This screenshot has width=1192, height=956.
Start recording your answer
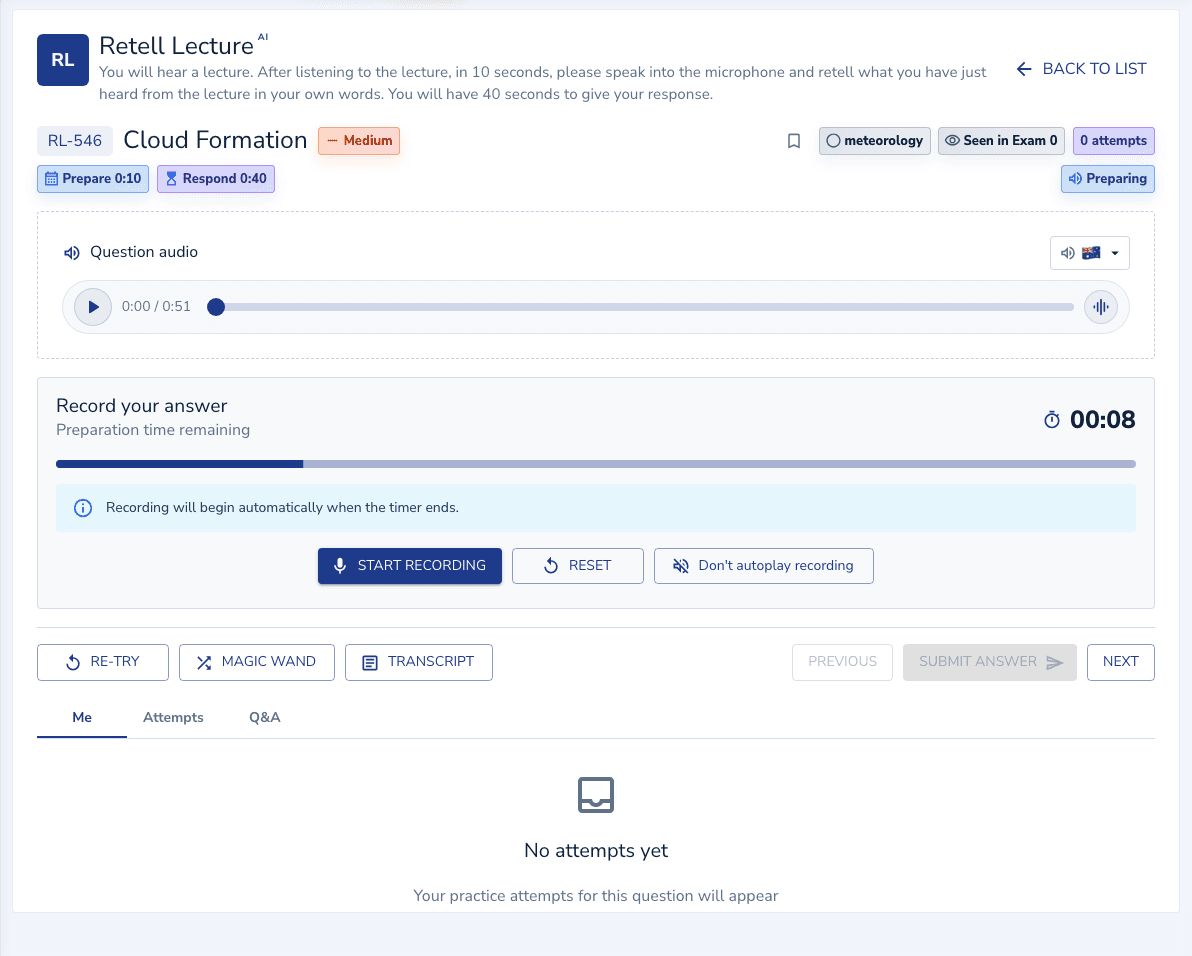pos(410,566)
